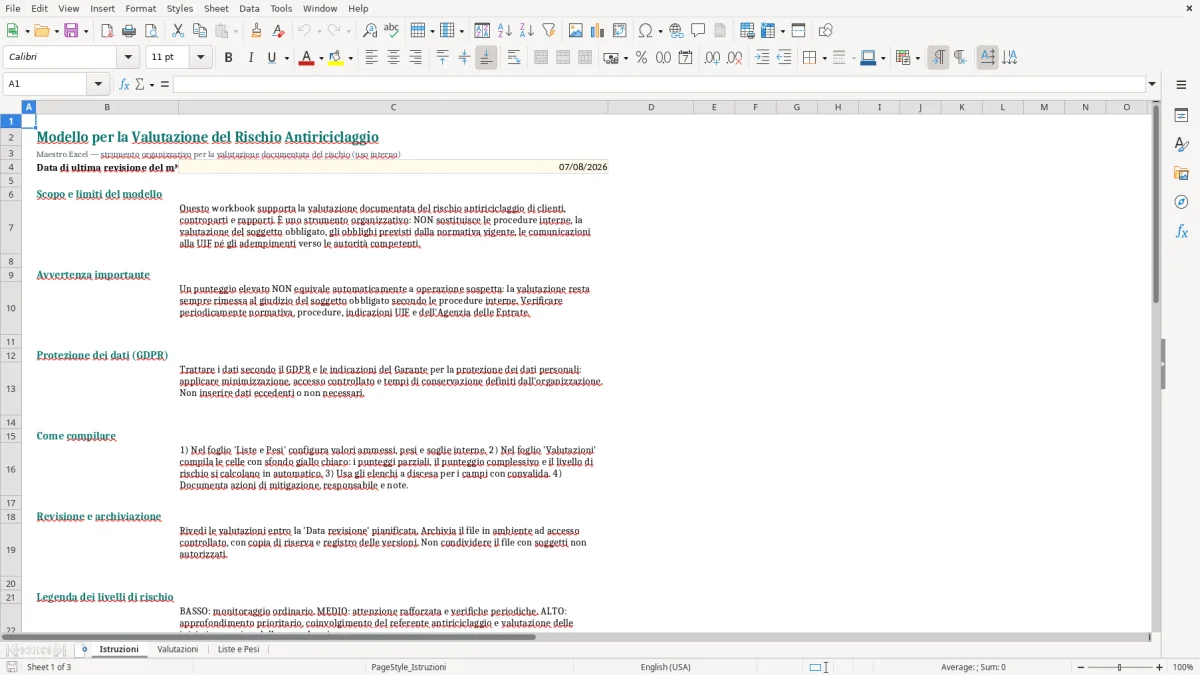The height and width of the screenshot is (675, 1200).
Task: Click the Print icon
Action: click(x=129, y=31)
